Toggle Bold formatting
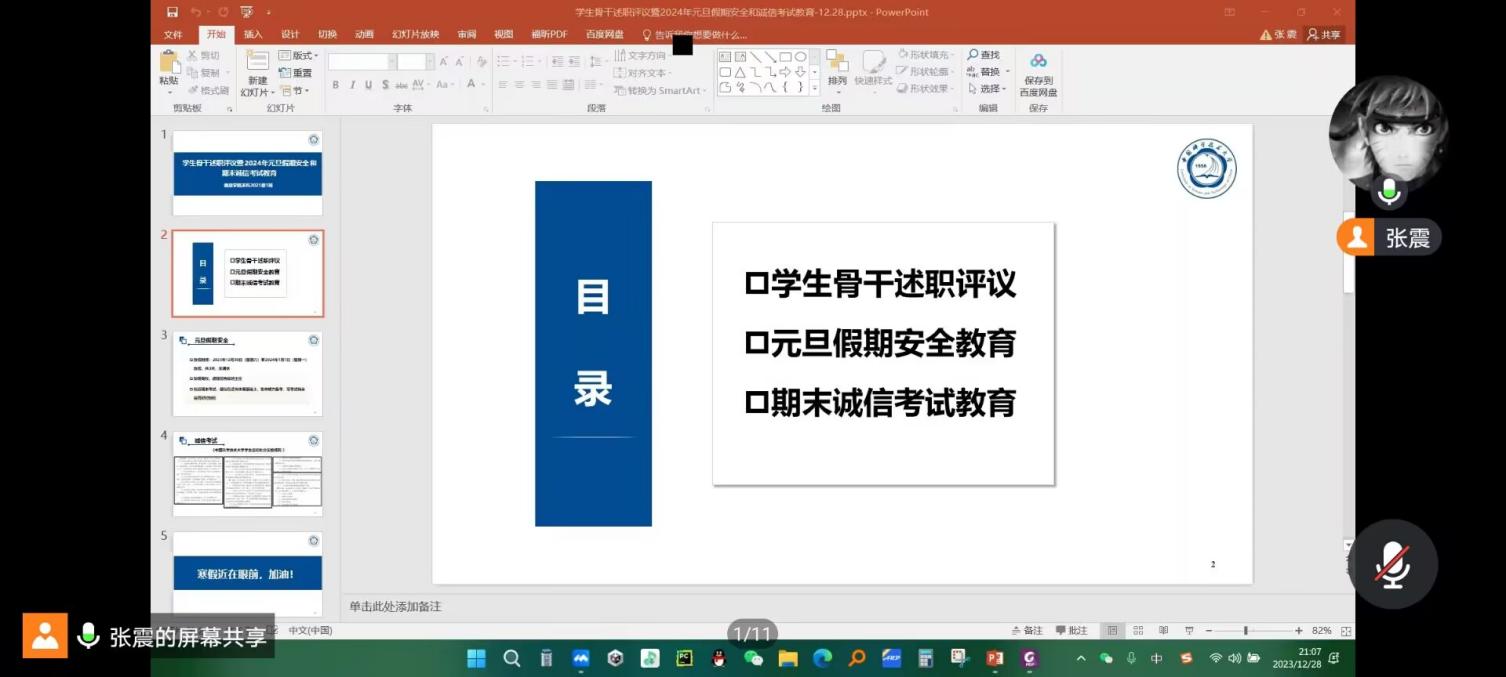The image size is (1506, 677). [336, 85]
